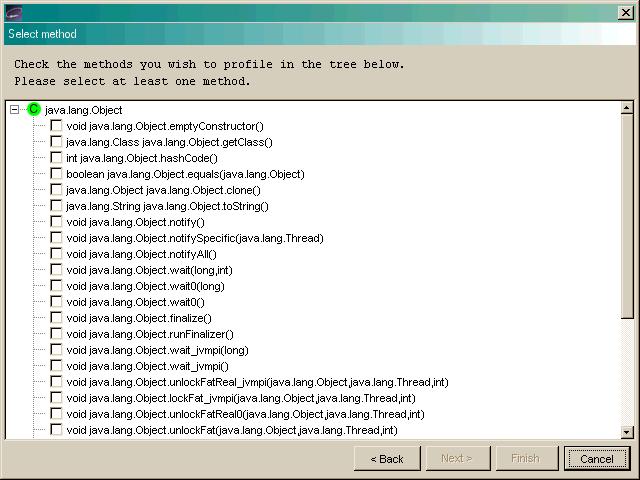Viewport: 640px width, 480px height.
Task: Check the wait(long,int) method checkbox
Action: (x=56, y=270)
